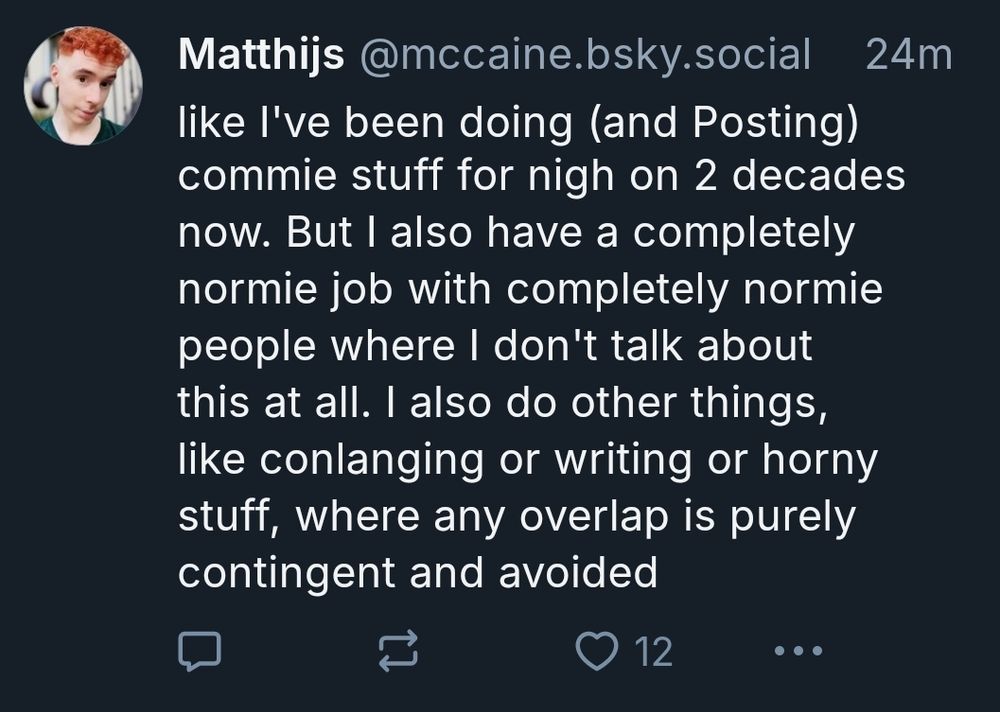1000x712 pixels.
Task: Click the line "now. But I also have"
Action: click(x=516, y=233)
